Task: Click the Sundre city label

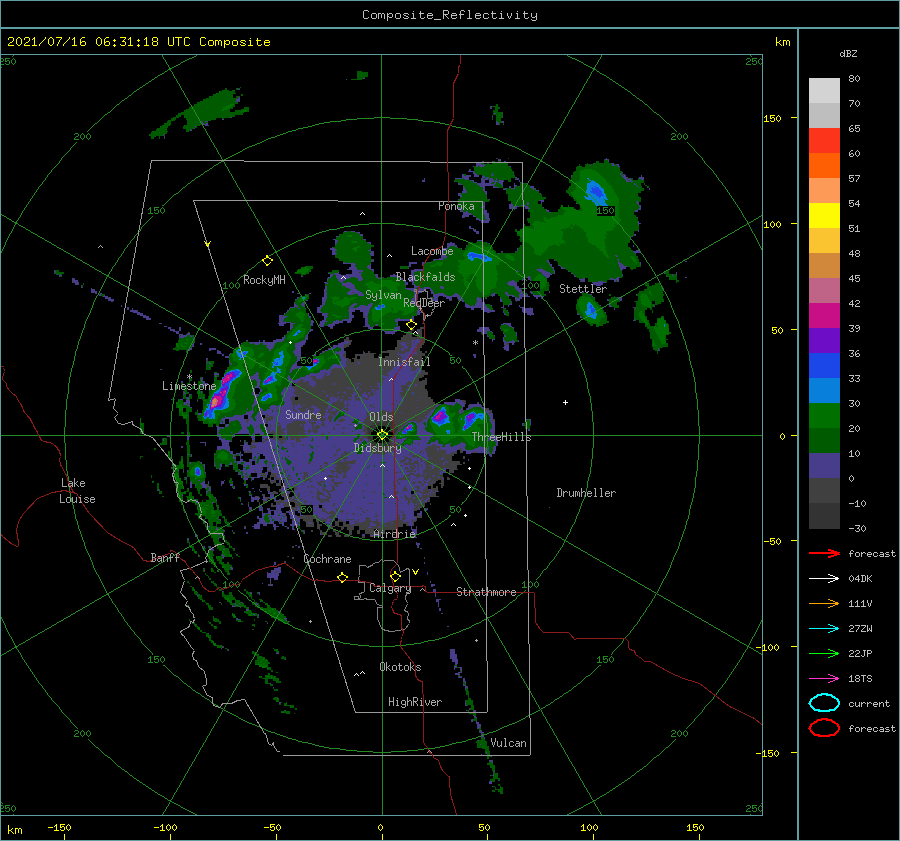Action: coord(303,414)
